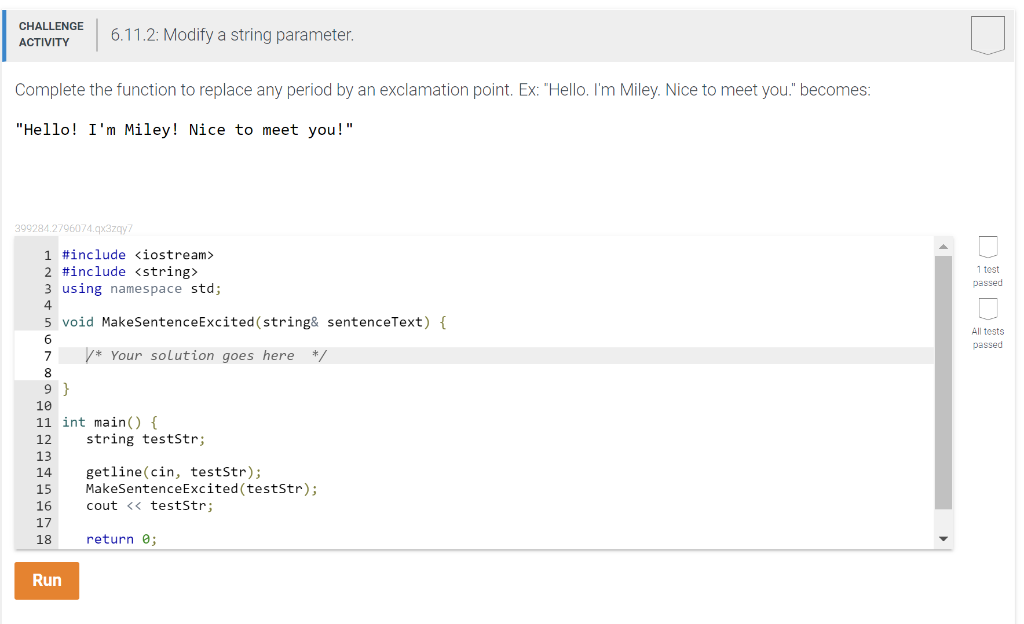Click line number 5 in the editor
Image resolution: width=1024 pixels, height=624 pixels.
[x=46, y=321]
